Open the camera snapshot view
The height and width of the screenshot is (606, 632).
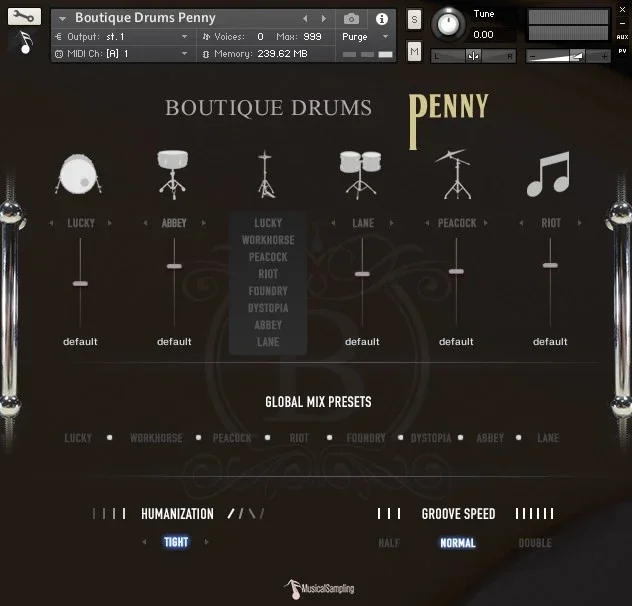[351, 19]
